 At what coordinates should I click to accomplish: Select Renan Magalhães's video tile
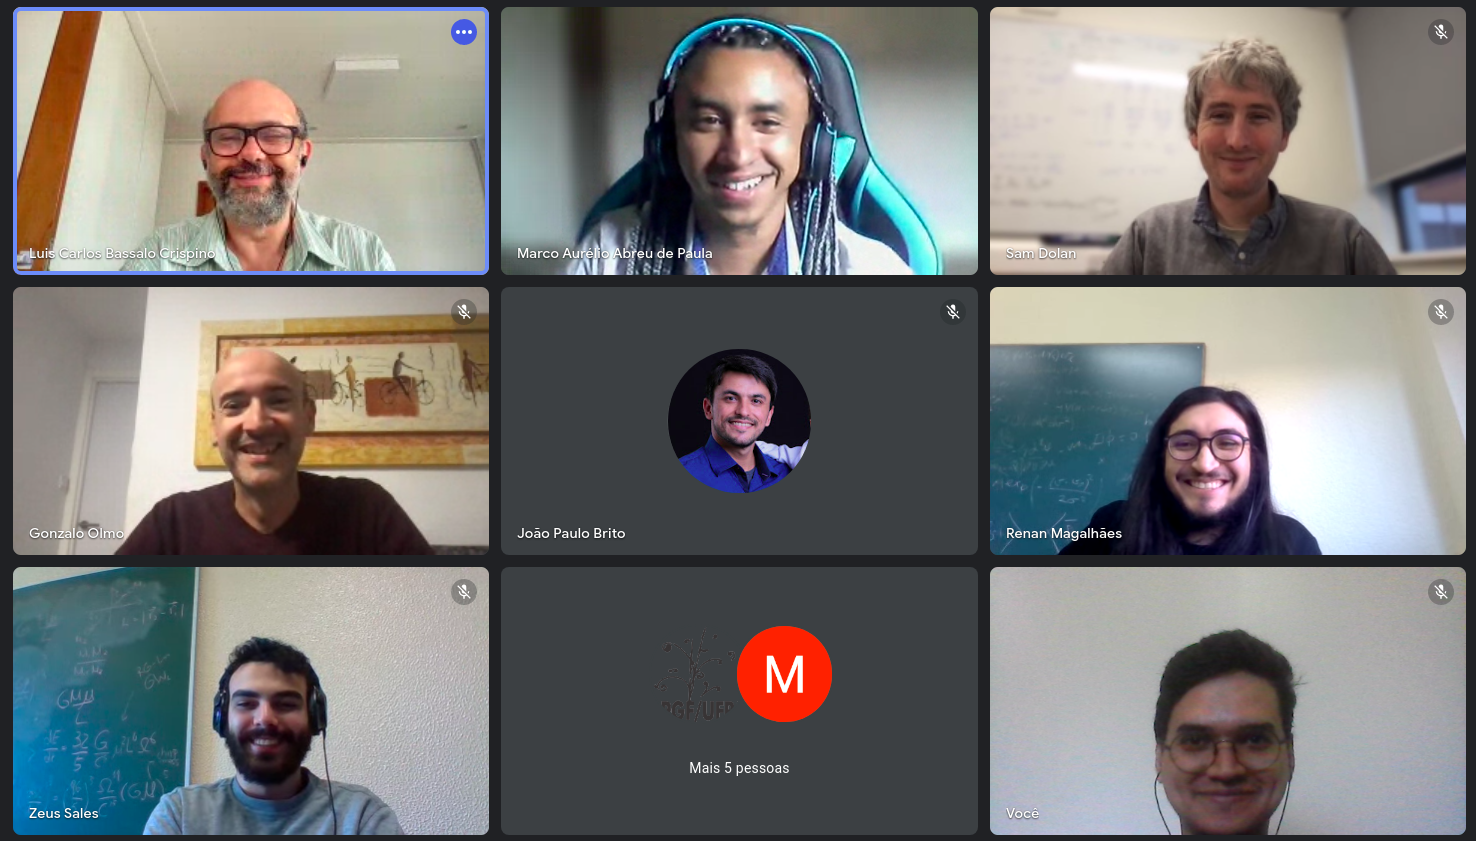click(x=1228, y=421)
